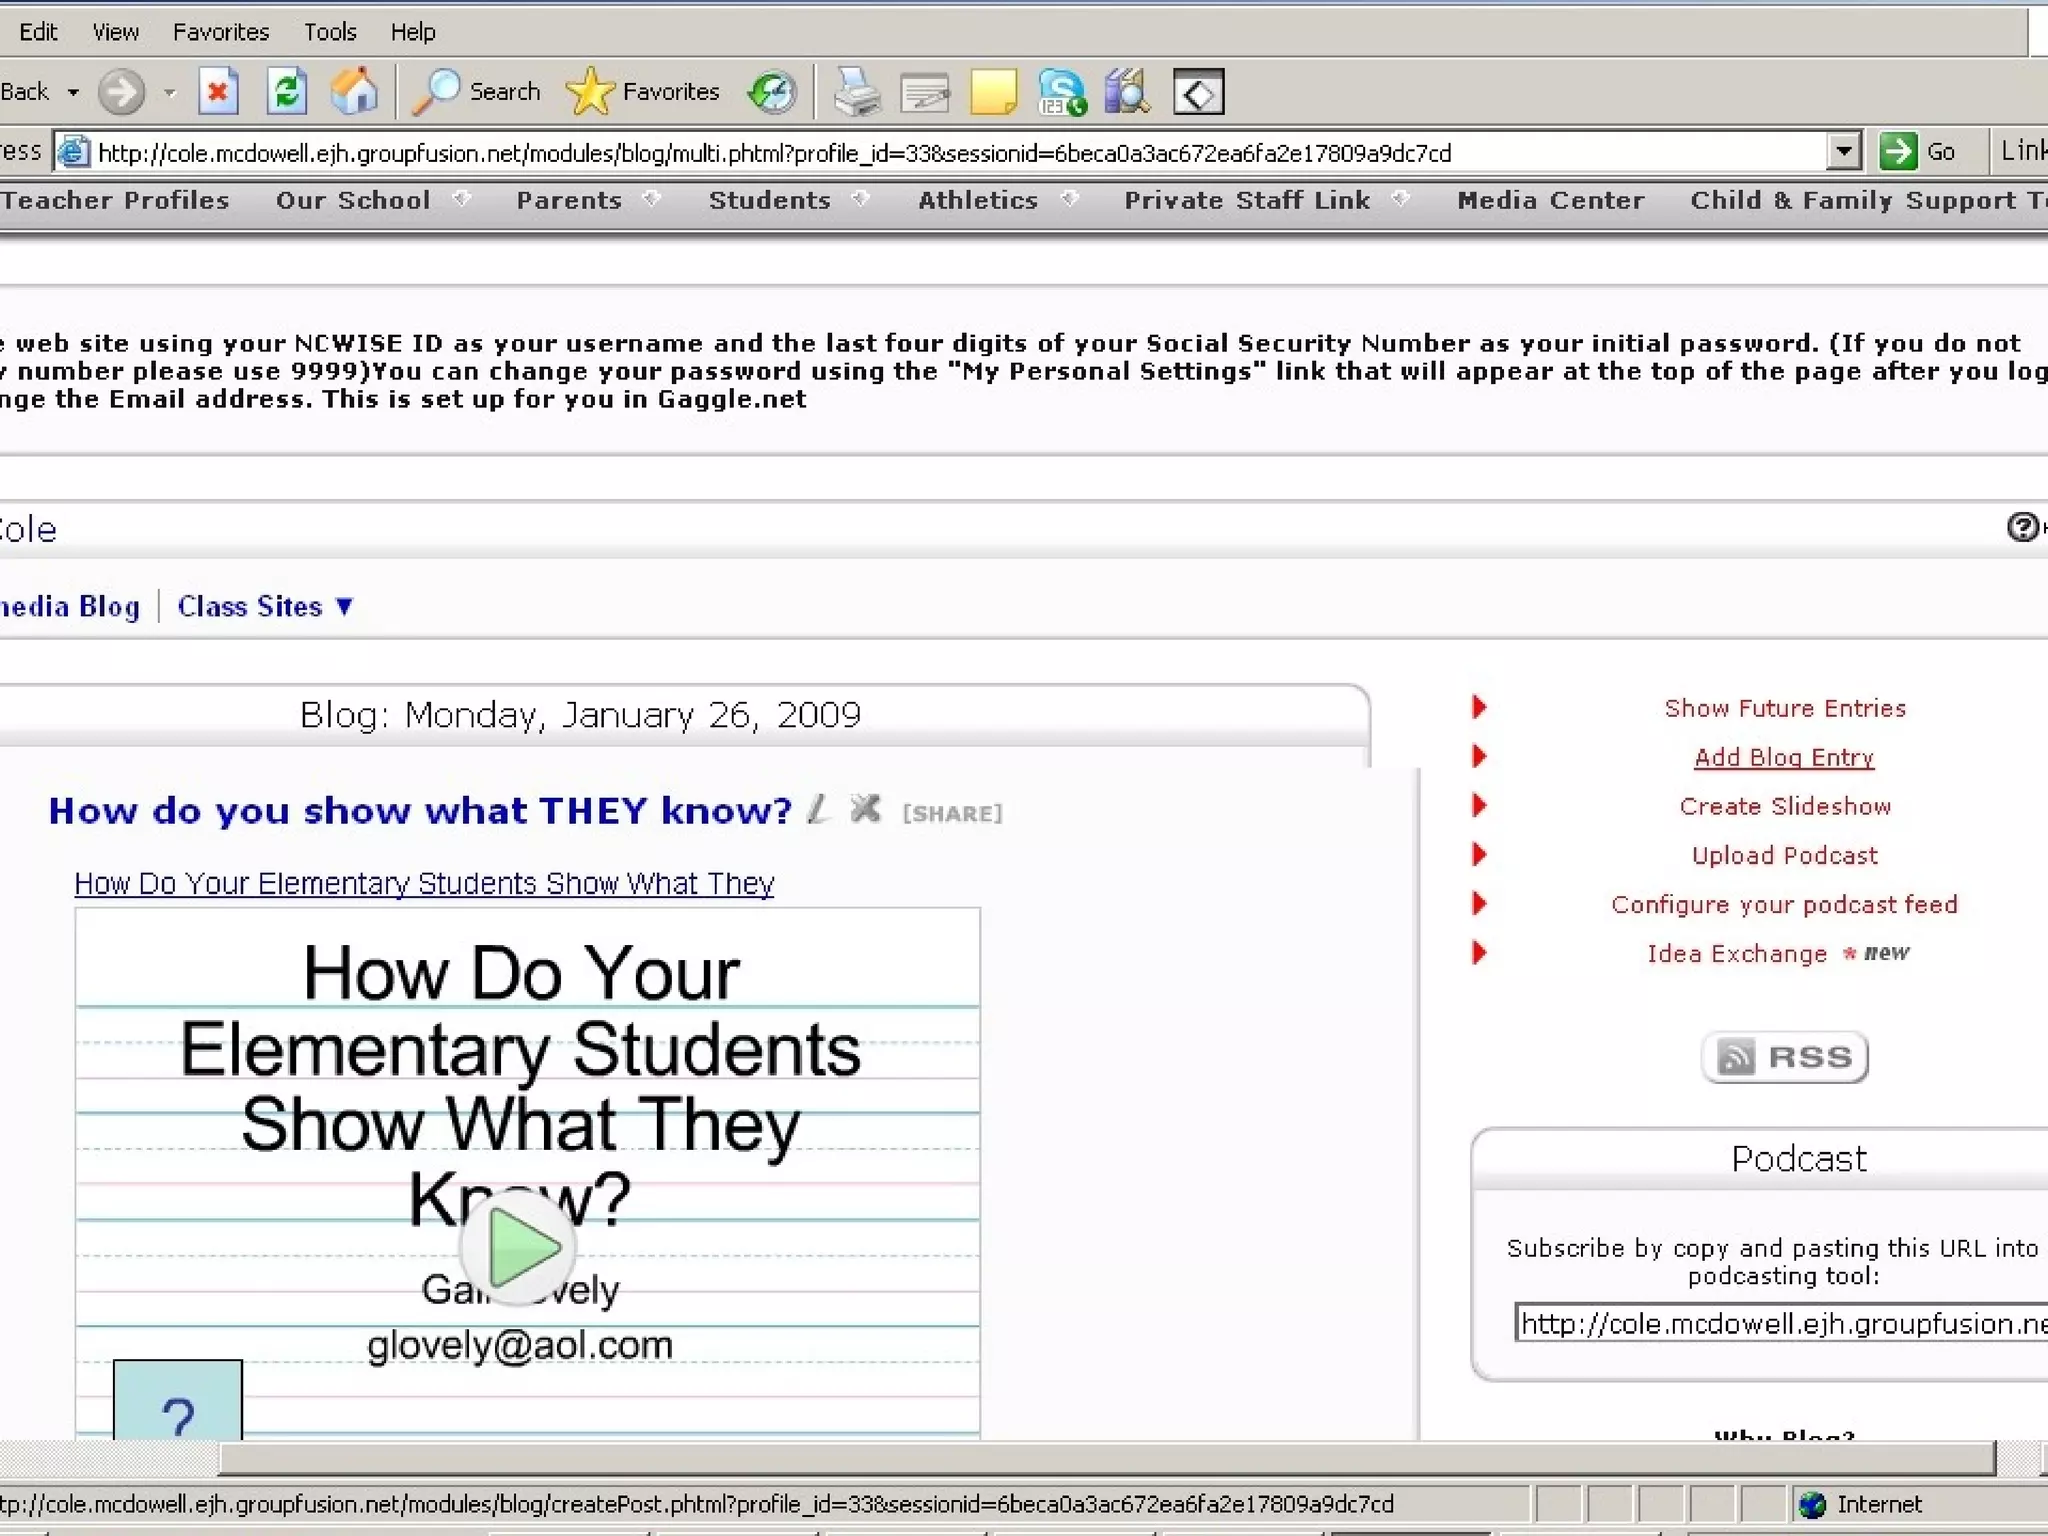Click the Research books icon
Screen dimensions: 2048x1536
pos(1128,92)
